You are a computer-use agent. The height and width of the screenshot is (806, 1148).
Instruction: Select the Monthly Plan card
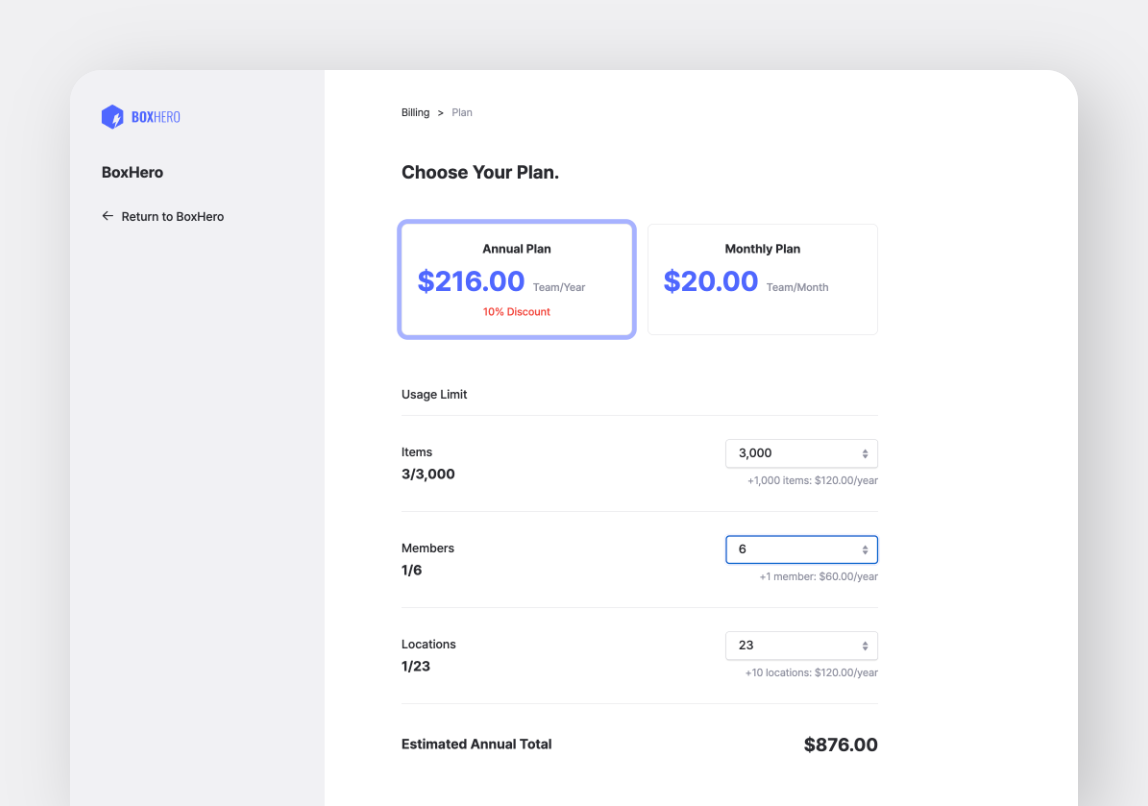pos(762,279)
